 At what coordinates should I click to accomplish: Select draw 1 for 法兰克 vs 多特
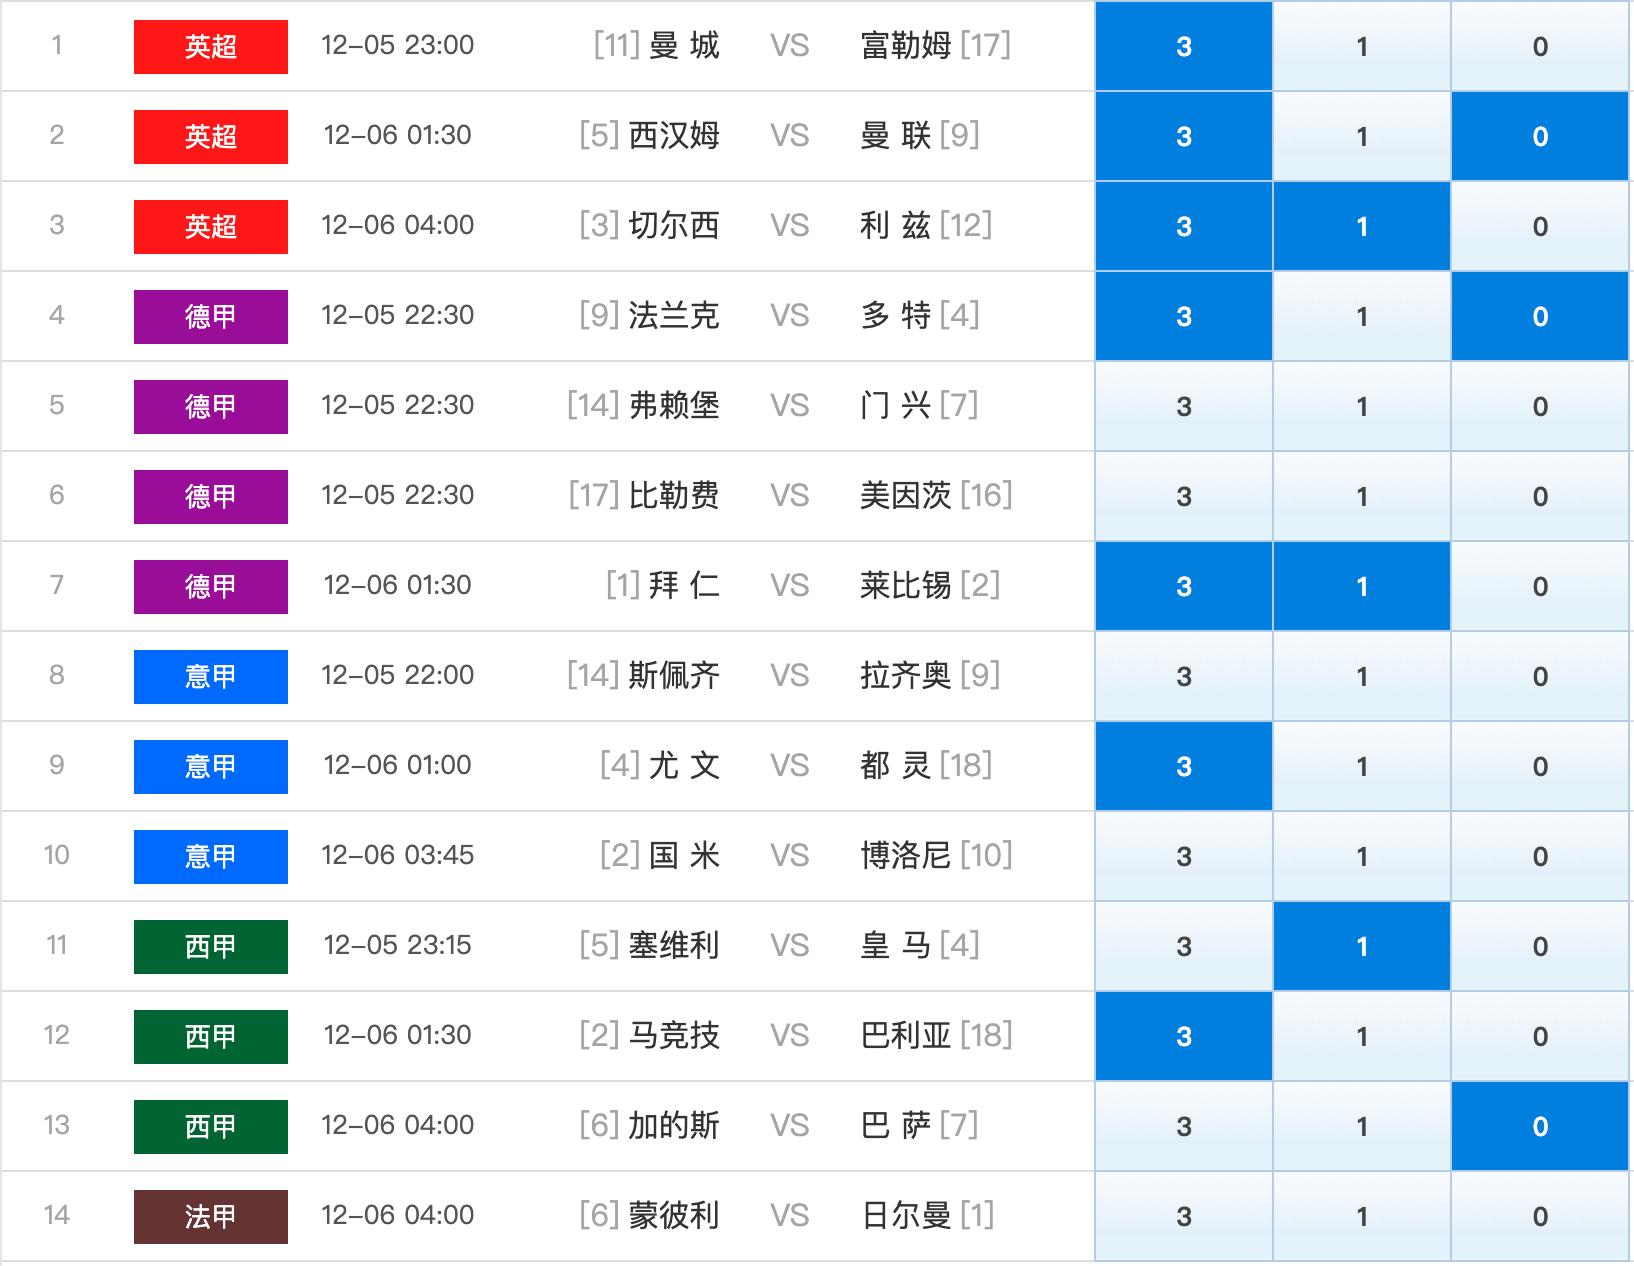pyautogui.click(x=1362, y=316)
